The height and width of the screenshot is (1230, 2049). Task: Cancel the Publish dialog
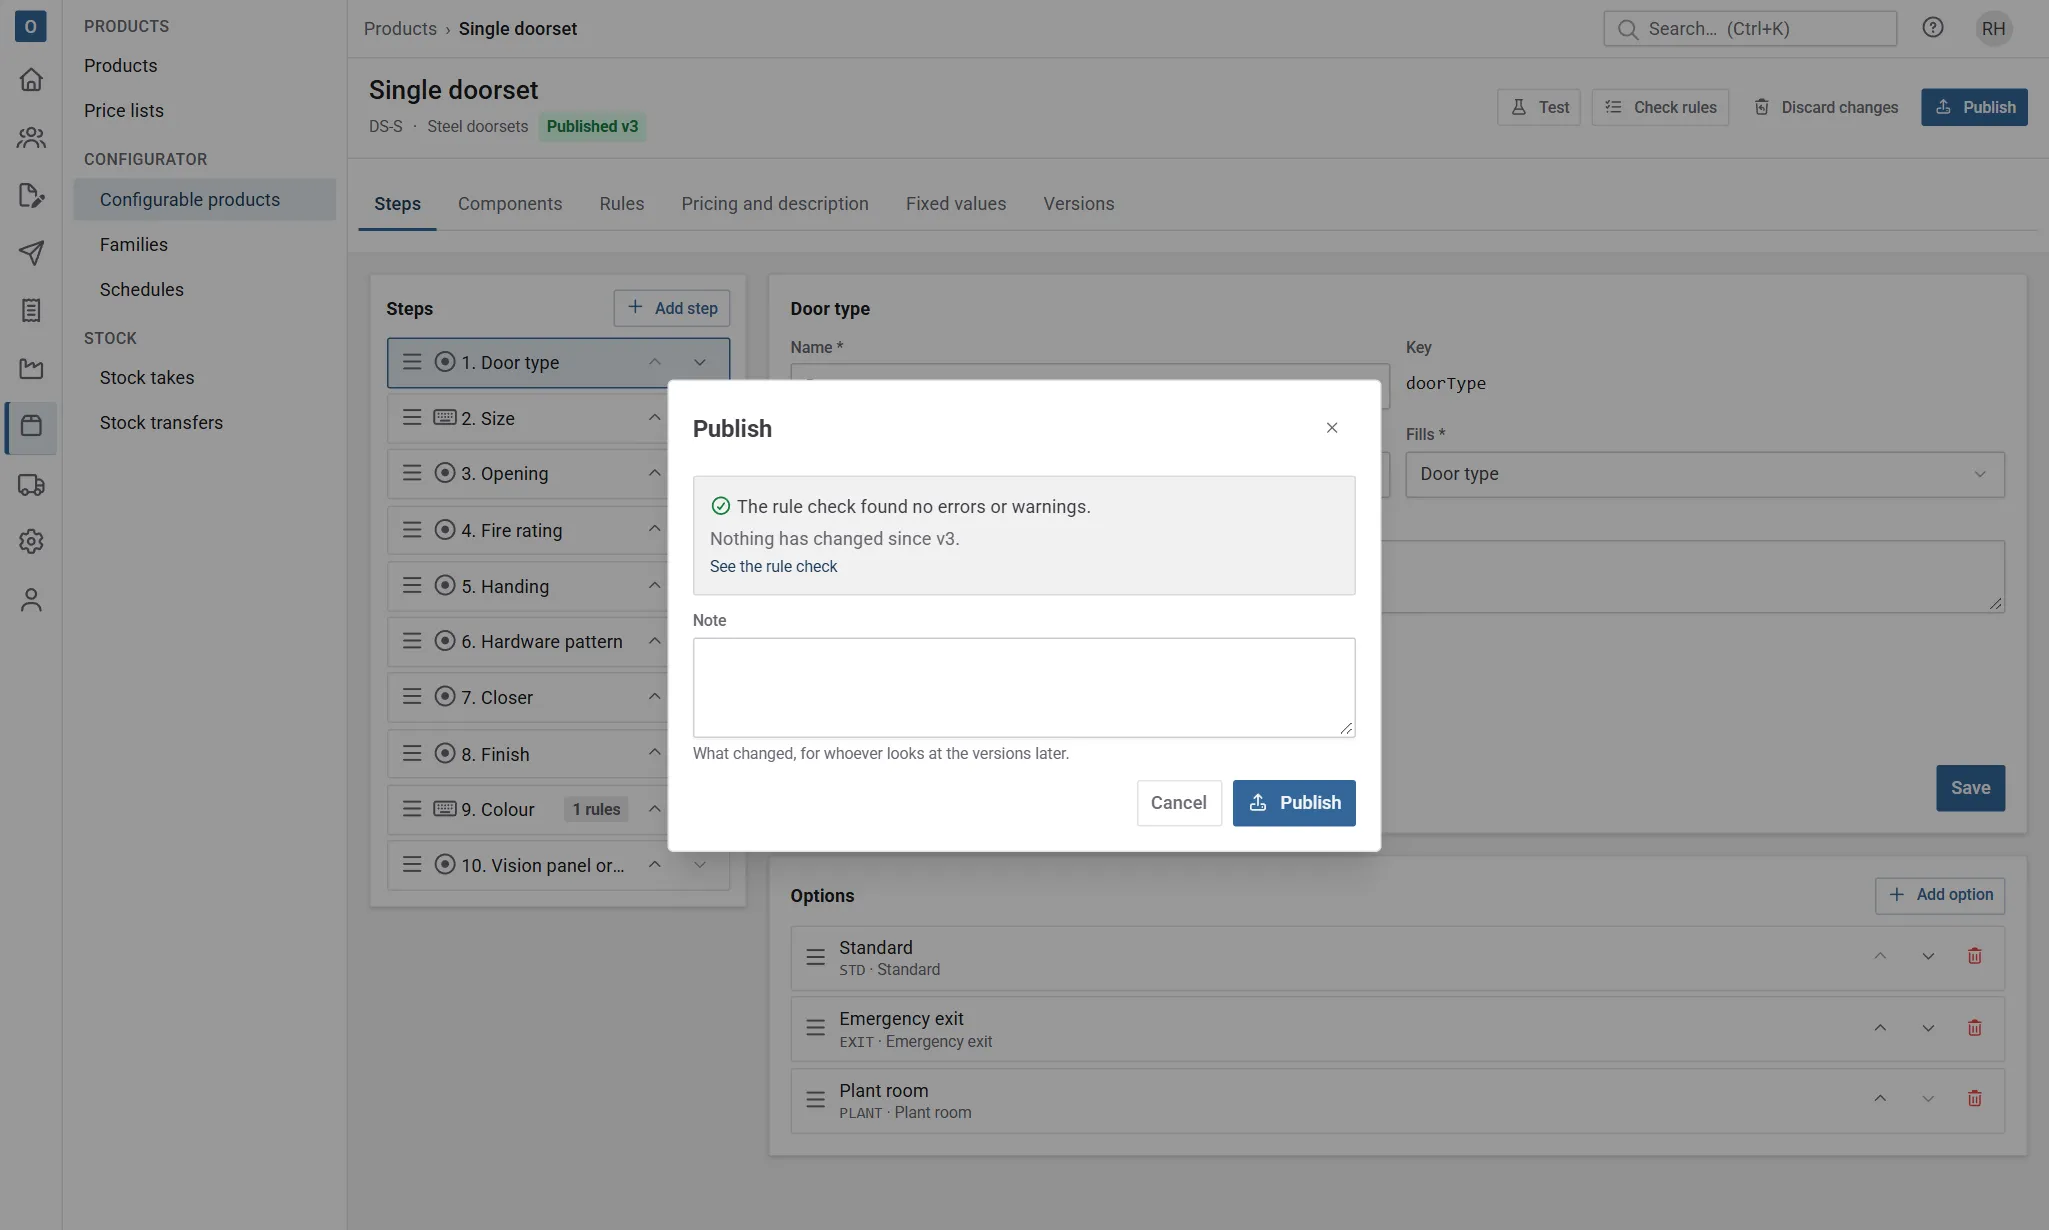pos(1178,803)
